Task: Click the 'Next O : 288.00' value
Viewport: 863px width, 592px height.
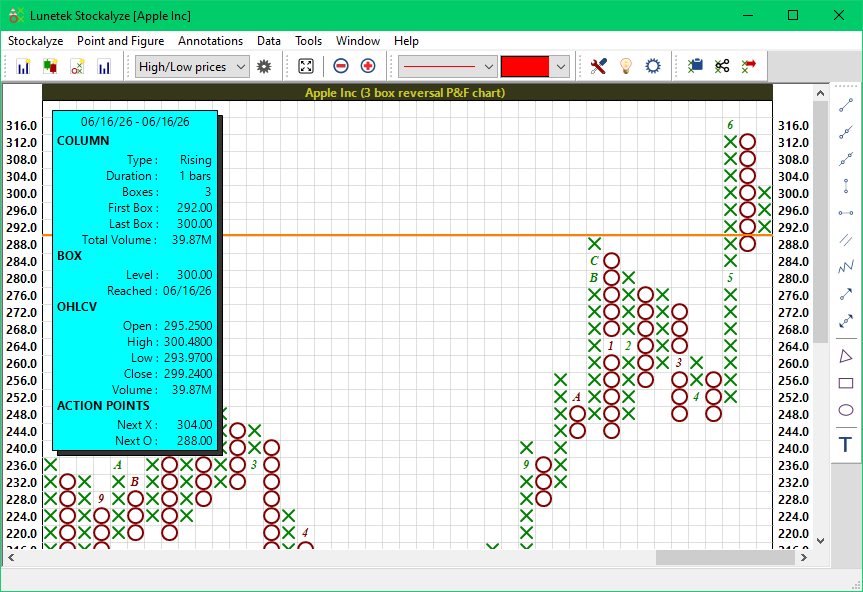Action: [194, 441]
